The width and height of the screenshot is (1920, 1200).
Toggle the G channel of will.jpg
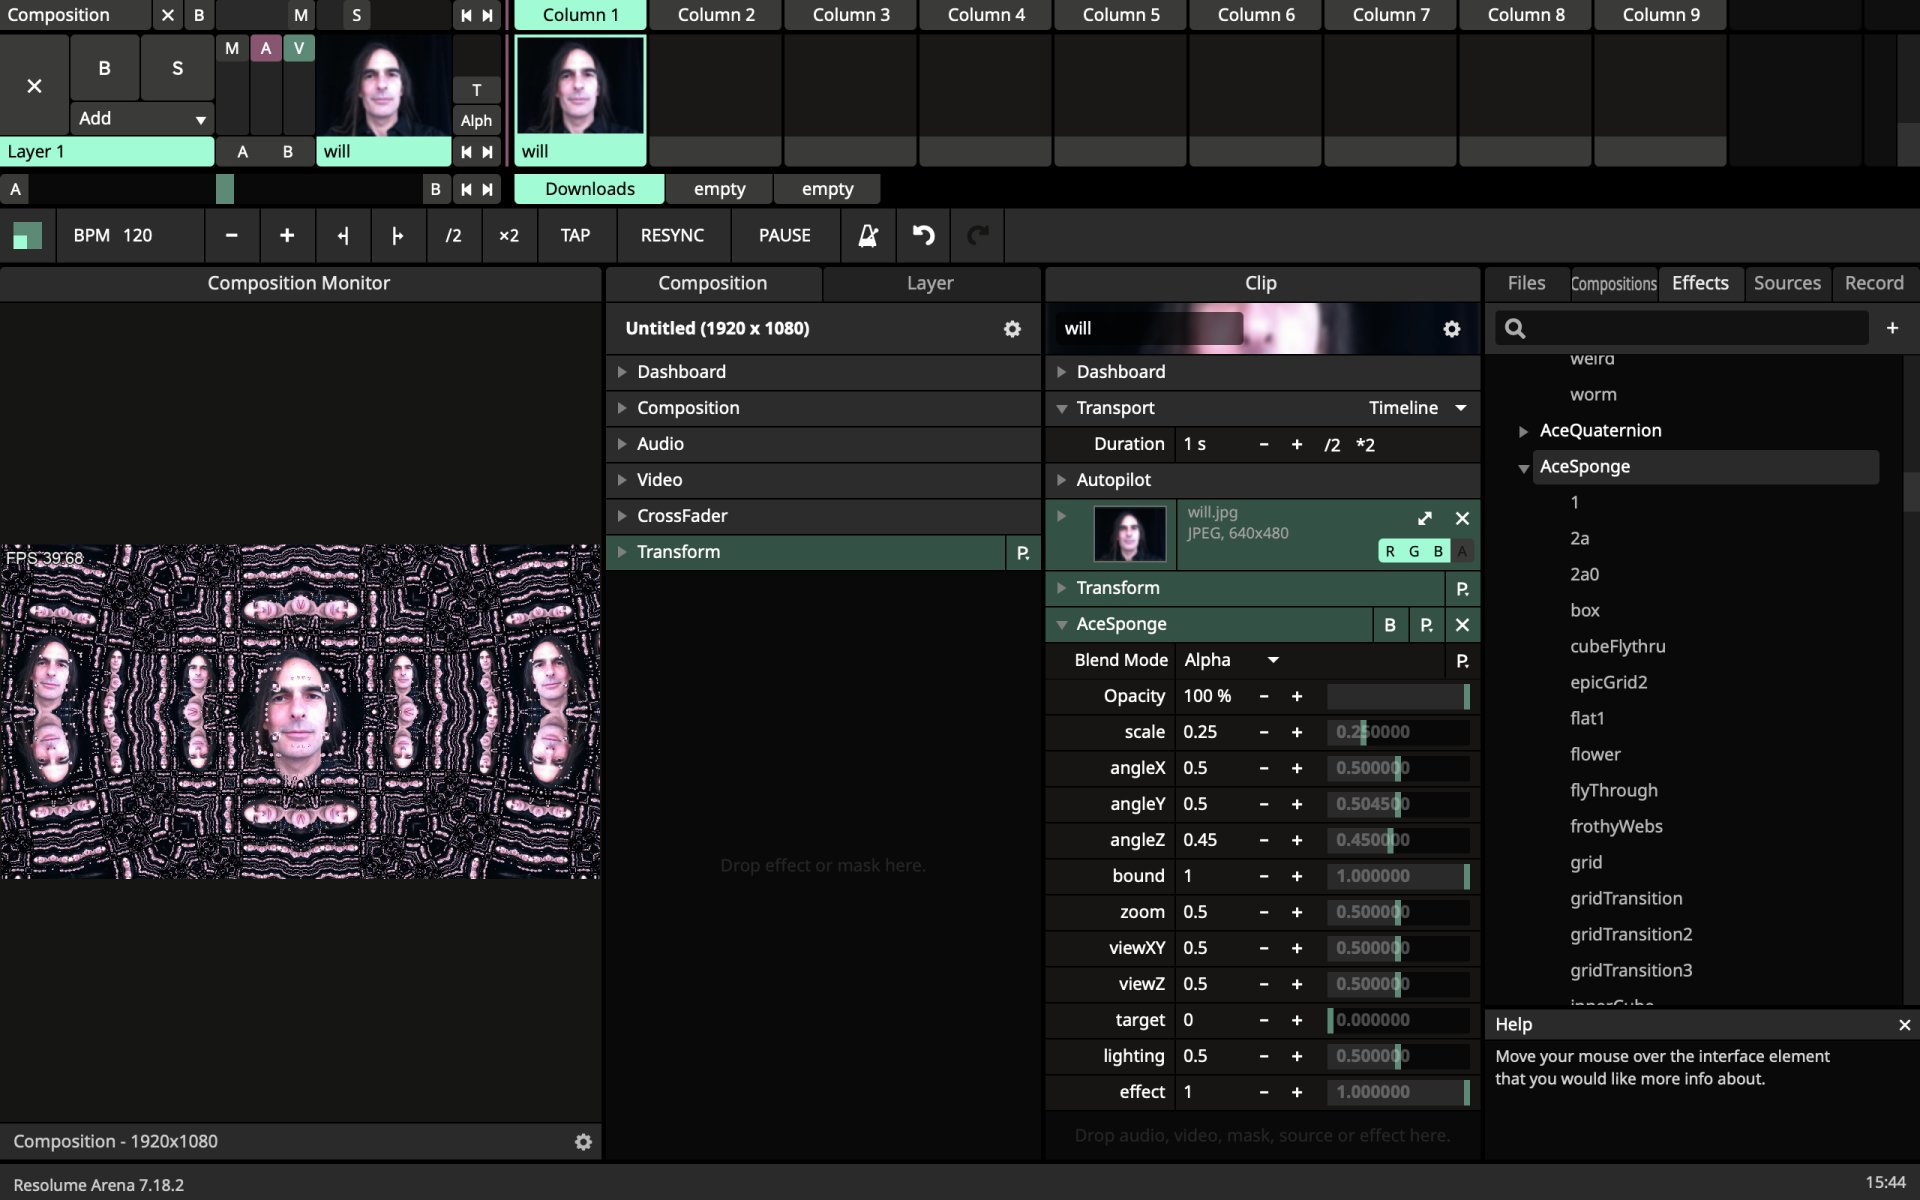(x=1414, y=551)
